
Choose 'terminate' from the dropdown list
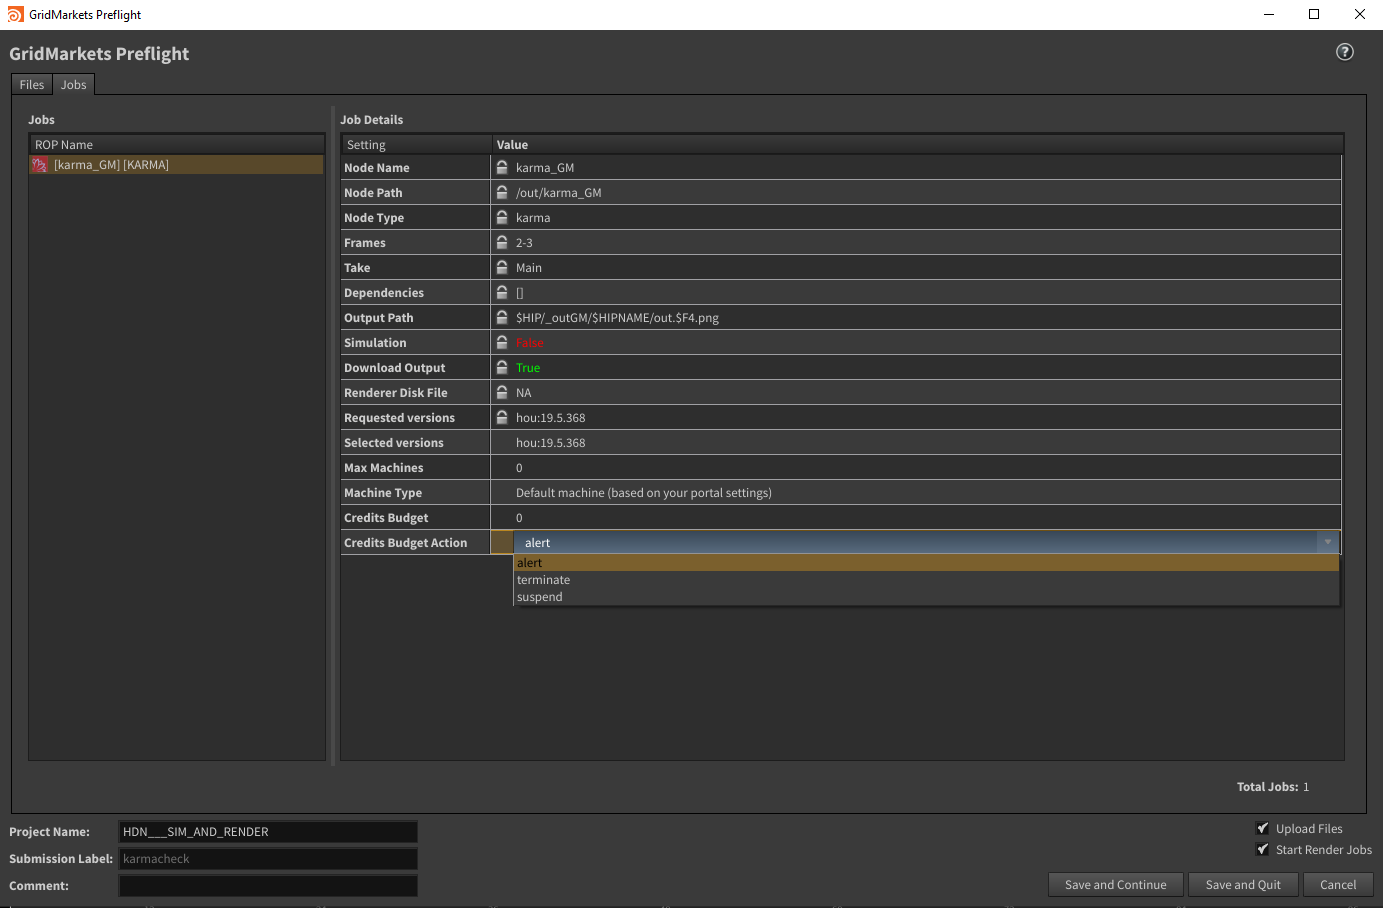point(926,580)
